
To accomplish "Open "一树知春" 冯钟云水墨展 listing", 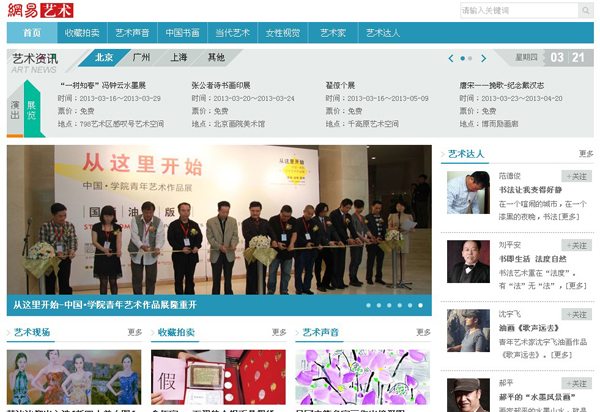I will tap(103, 85).
